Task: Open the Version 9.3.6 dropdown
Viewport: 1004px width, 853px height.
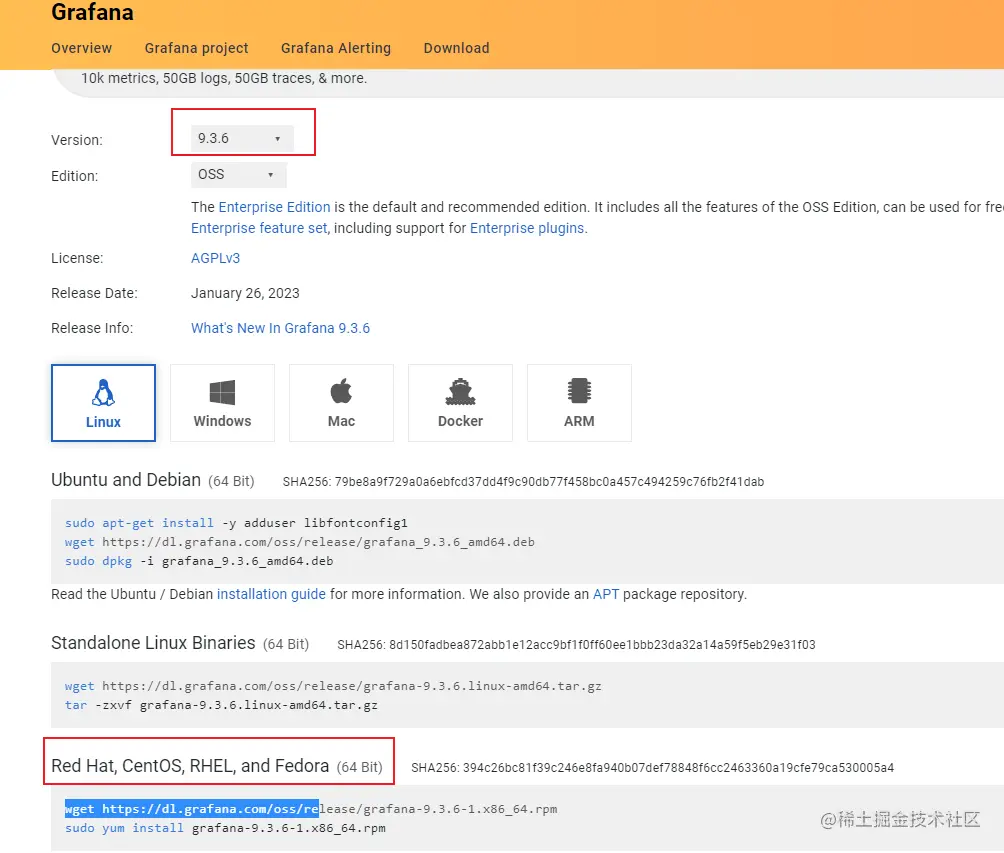Action: (242, 138)
